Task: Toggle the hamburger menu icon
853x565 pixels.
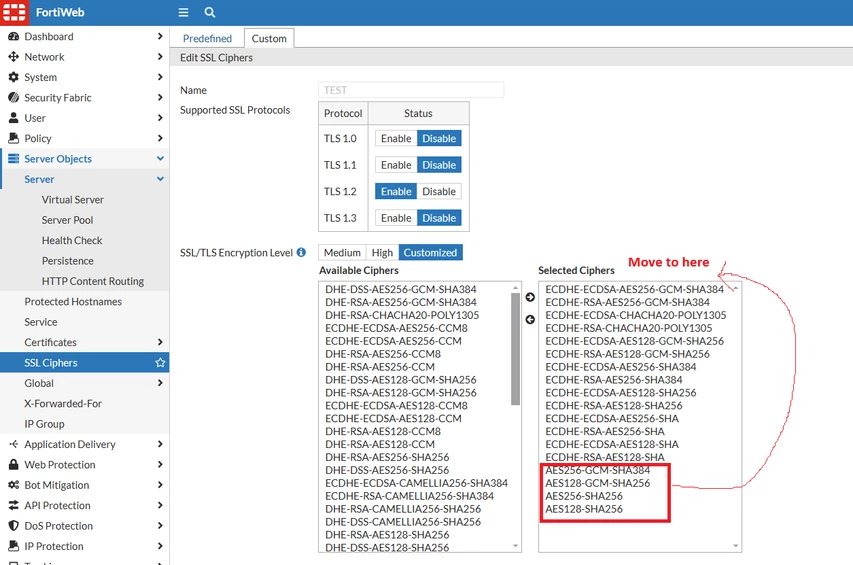Action: click(x=183, y=12)
